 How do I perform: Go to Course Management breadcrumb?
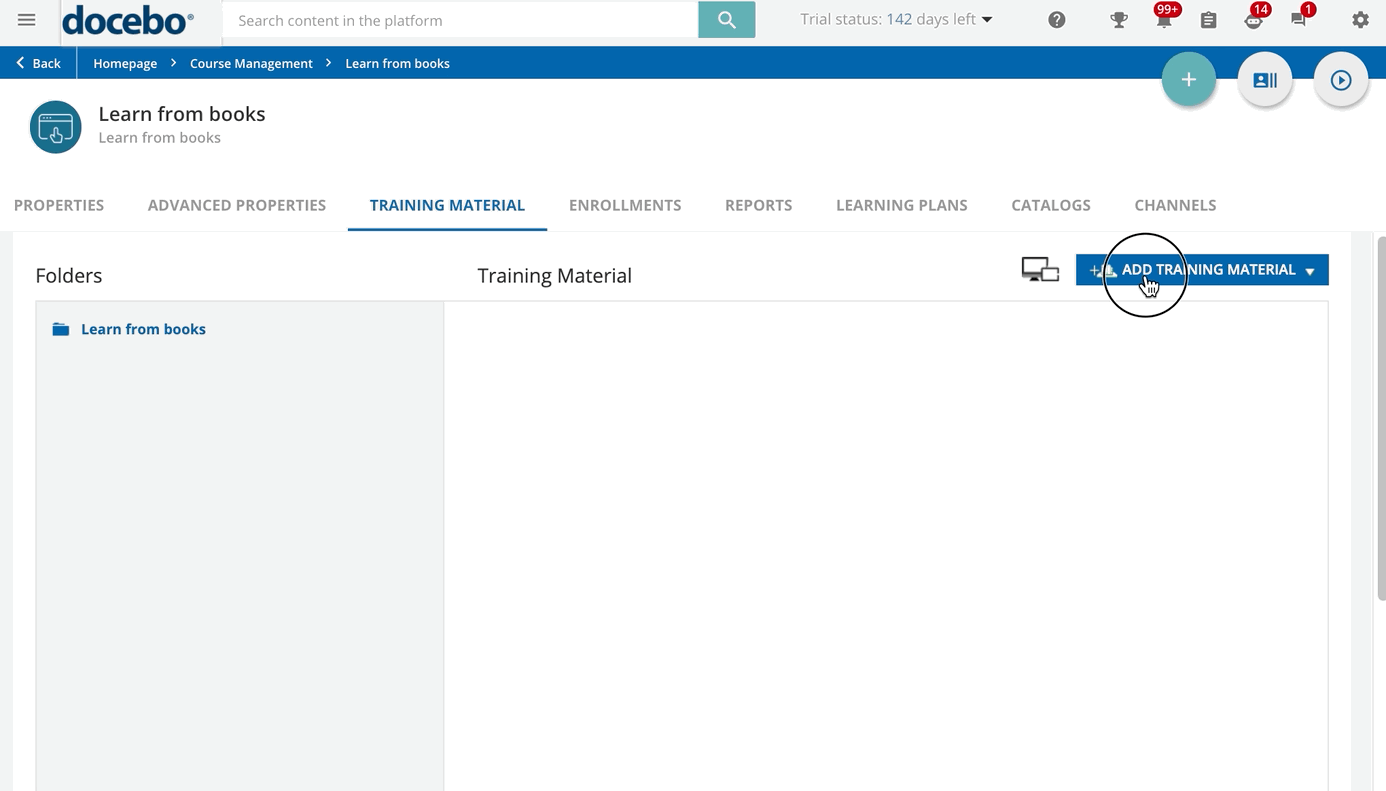[x=251, y=63]
